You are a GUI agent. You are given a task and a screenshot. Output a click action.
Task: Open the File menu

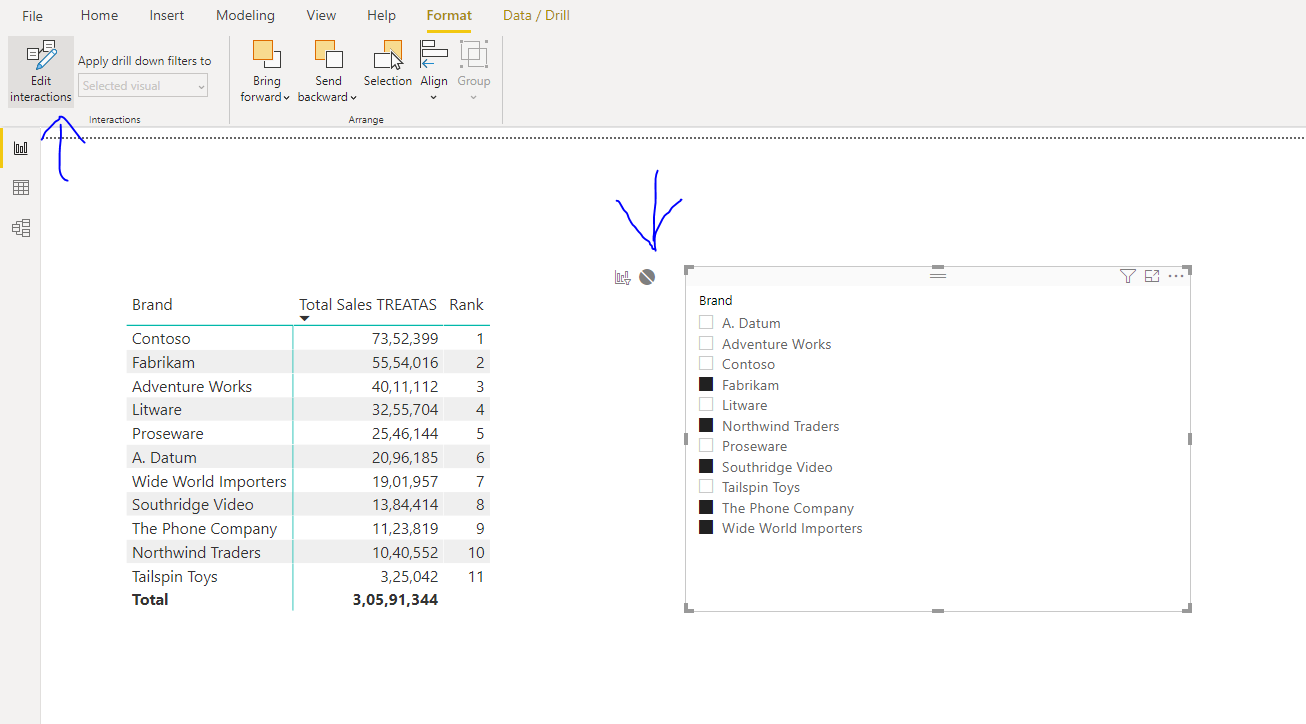(33, 16)
